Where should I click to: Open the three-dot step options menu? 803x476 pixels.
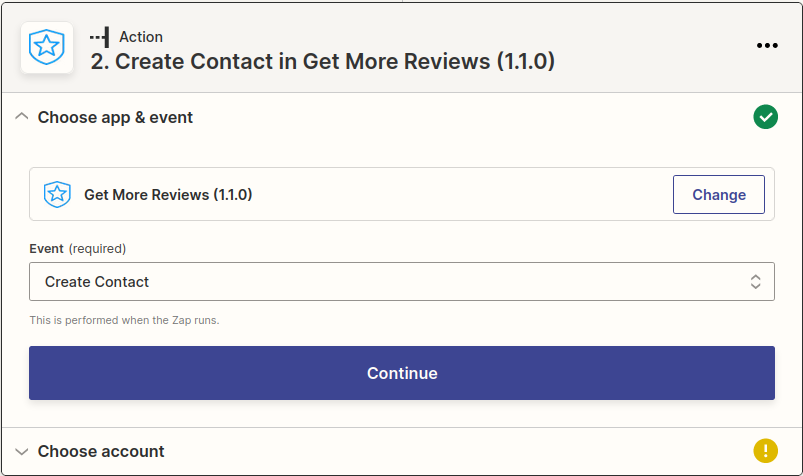(x=767, y=46)
